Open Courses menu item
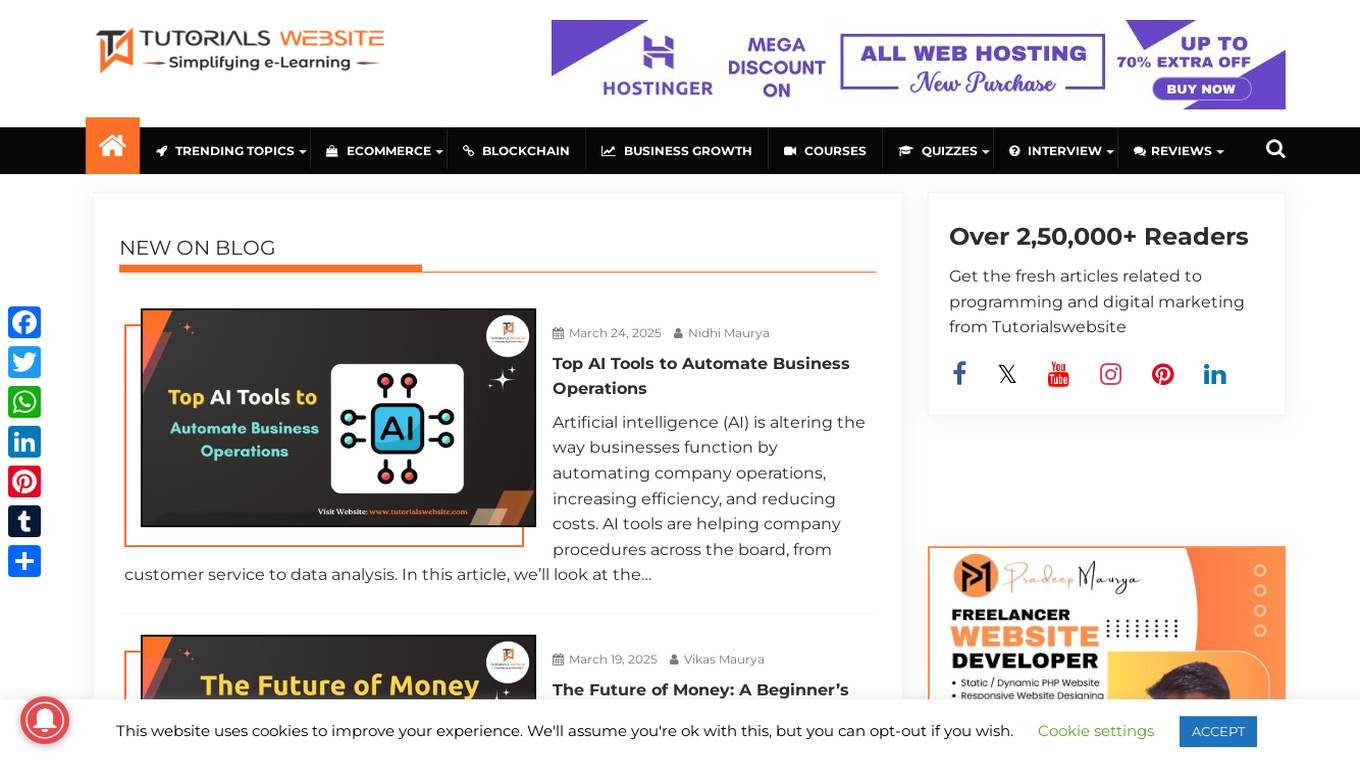This screenshot has height=764, width=1360. 825,151
